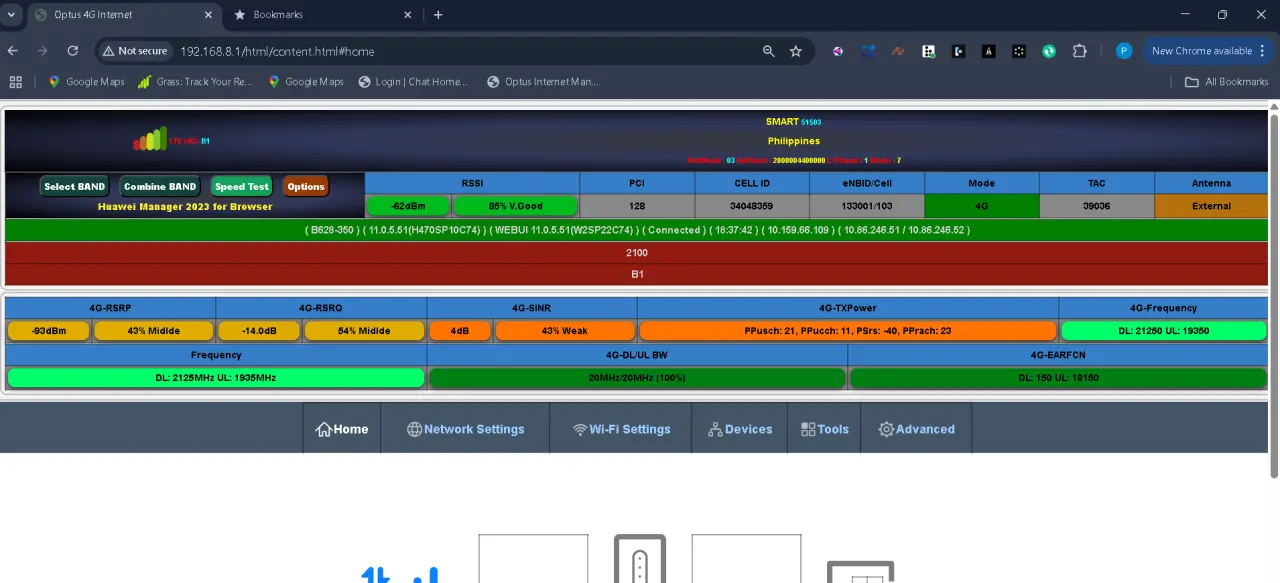Open the Login | Chat Home bookmark
Screen dimensions: 1280x583
coord(413,82)
